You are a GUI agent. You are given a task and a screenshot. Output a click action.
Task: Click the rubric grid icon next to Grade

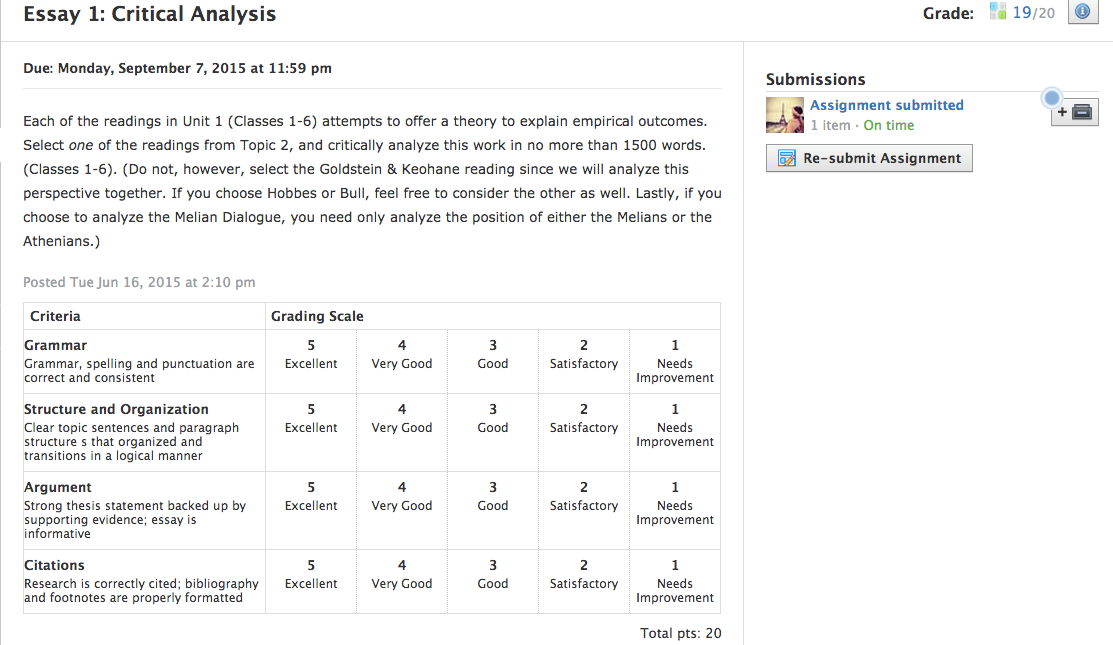click(997, 12)
